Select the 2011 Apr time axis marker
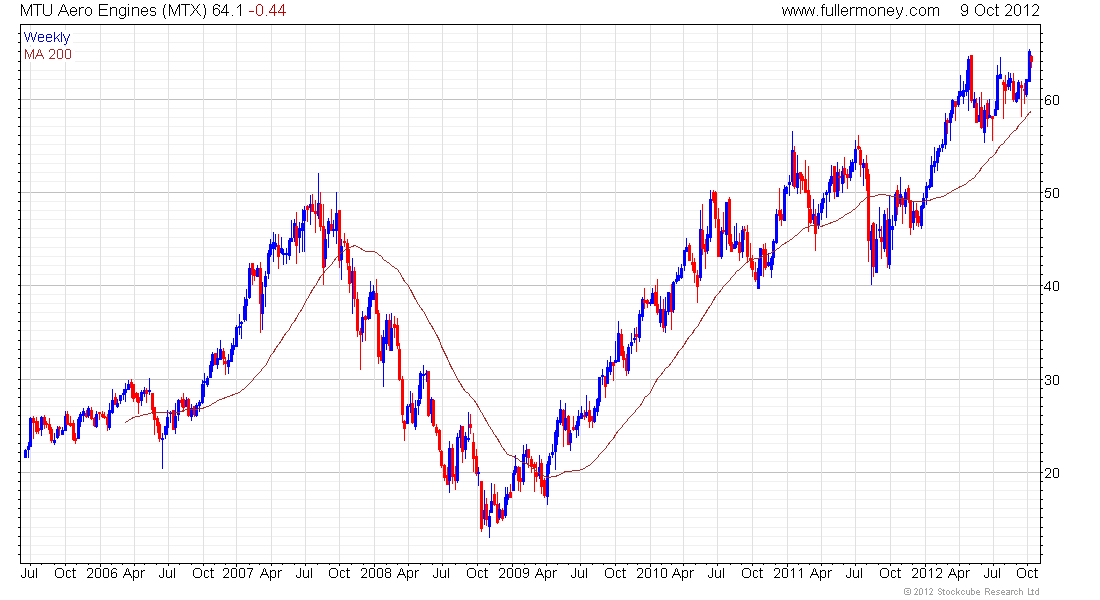The height and width of the screenshot is (600, 1100). (804, 574)
